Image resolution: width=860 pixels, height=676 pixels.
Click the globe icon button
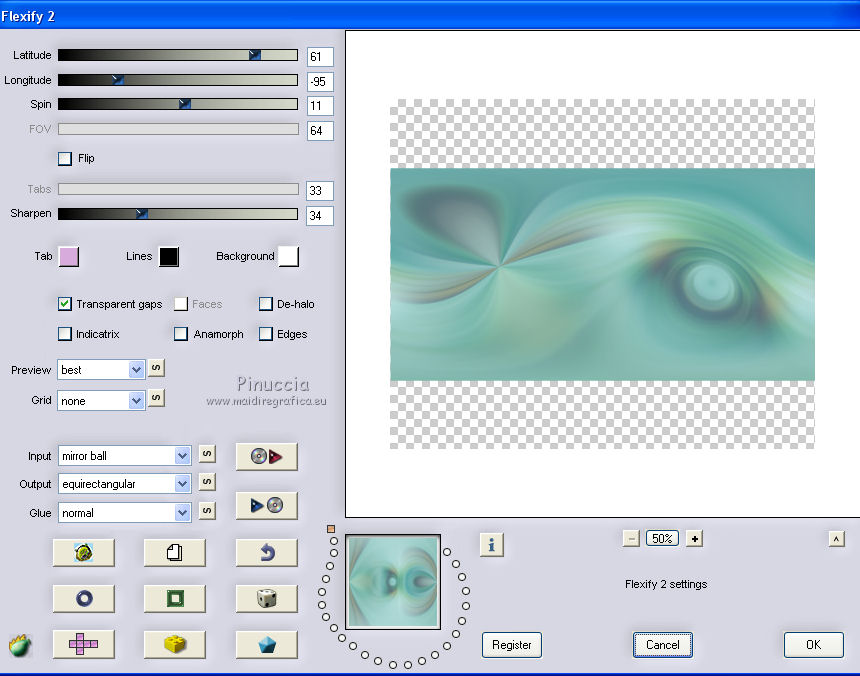click(x=84, y=553)
